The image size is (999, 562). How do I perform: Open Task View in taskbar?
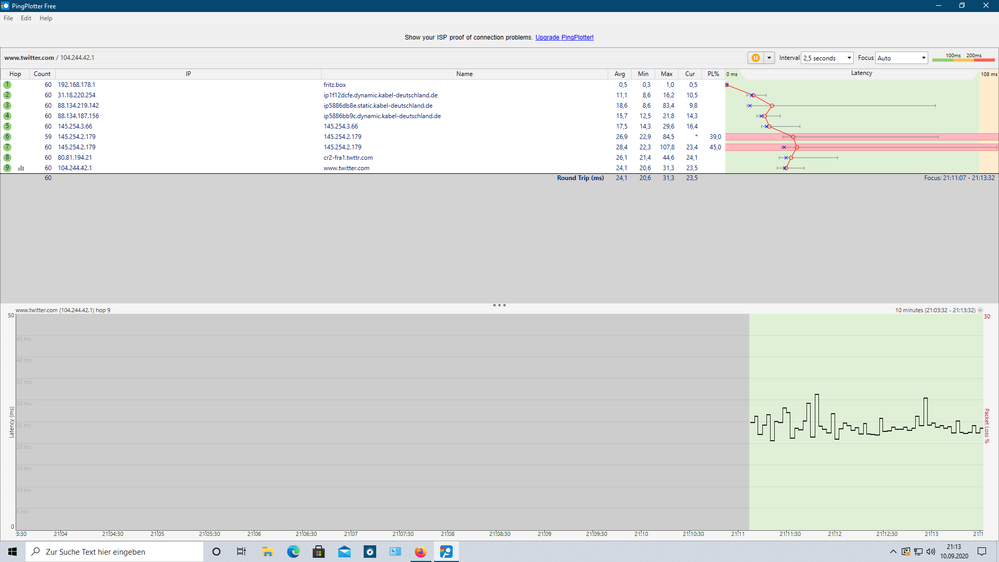241,552
